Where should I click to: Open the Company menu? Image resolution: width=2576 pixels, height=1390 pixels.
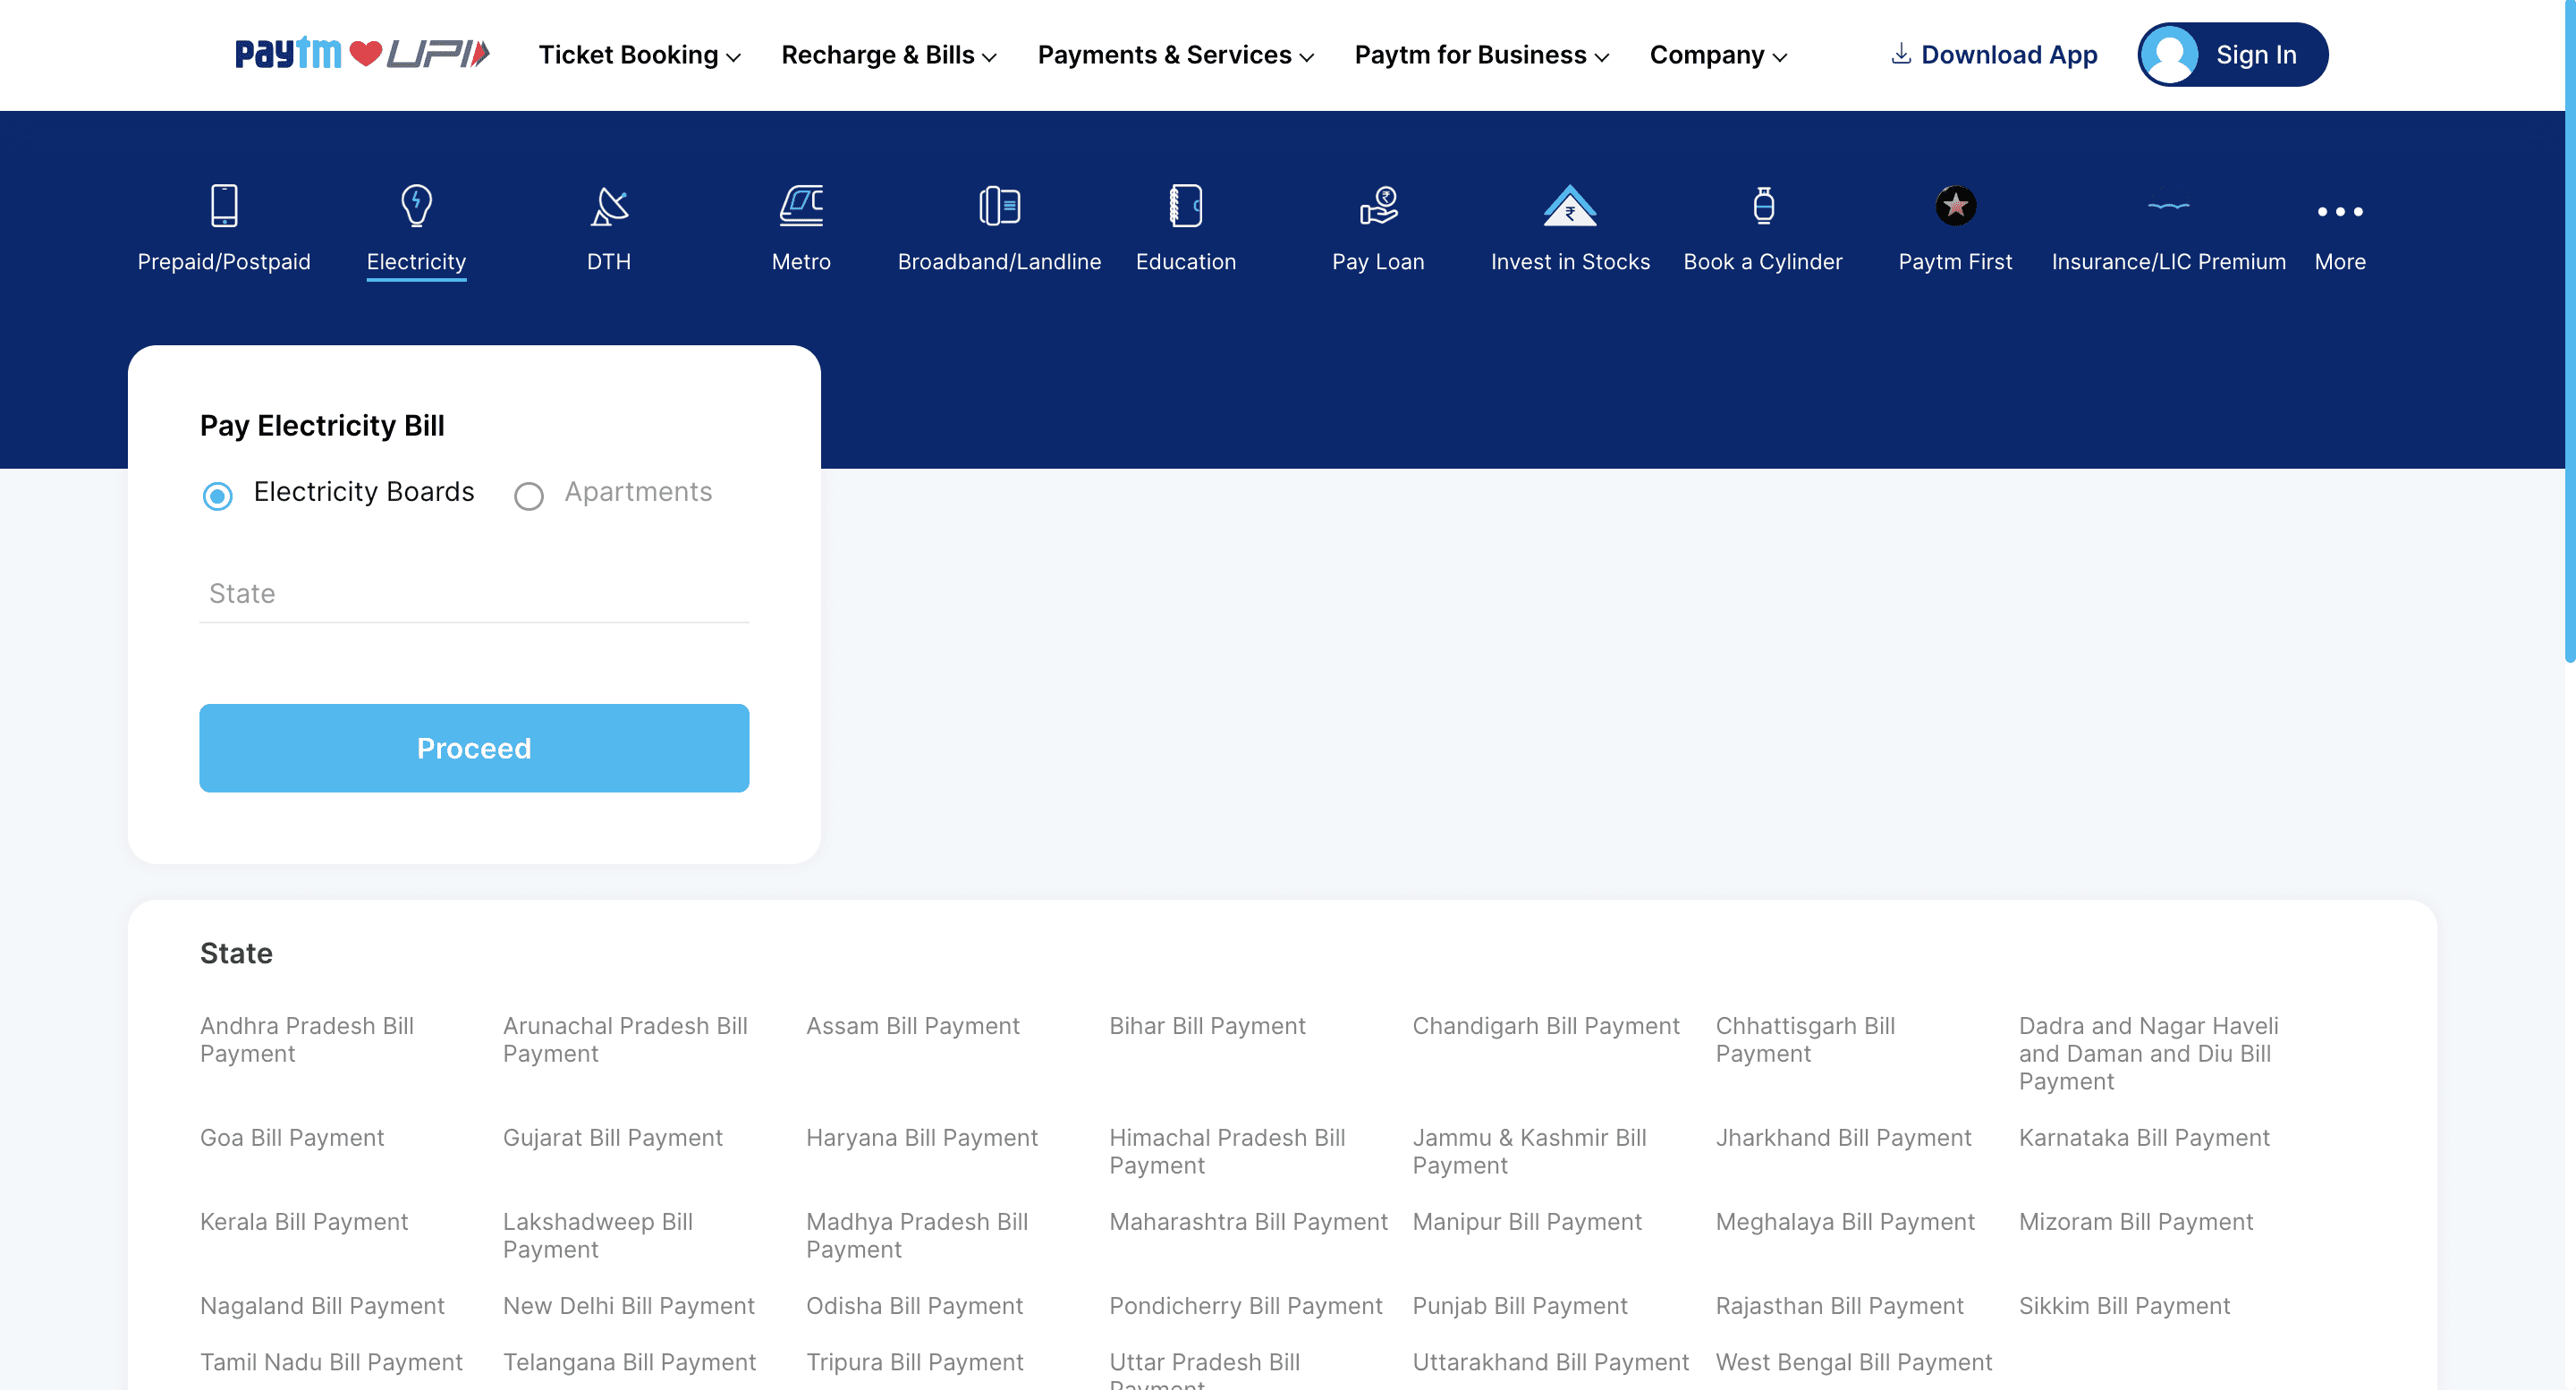point(1718,55)
